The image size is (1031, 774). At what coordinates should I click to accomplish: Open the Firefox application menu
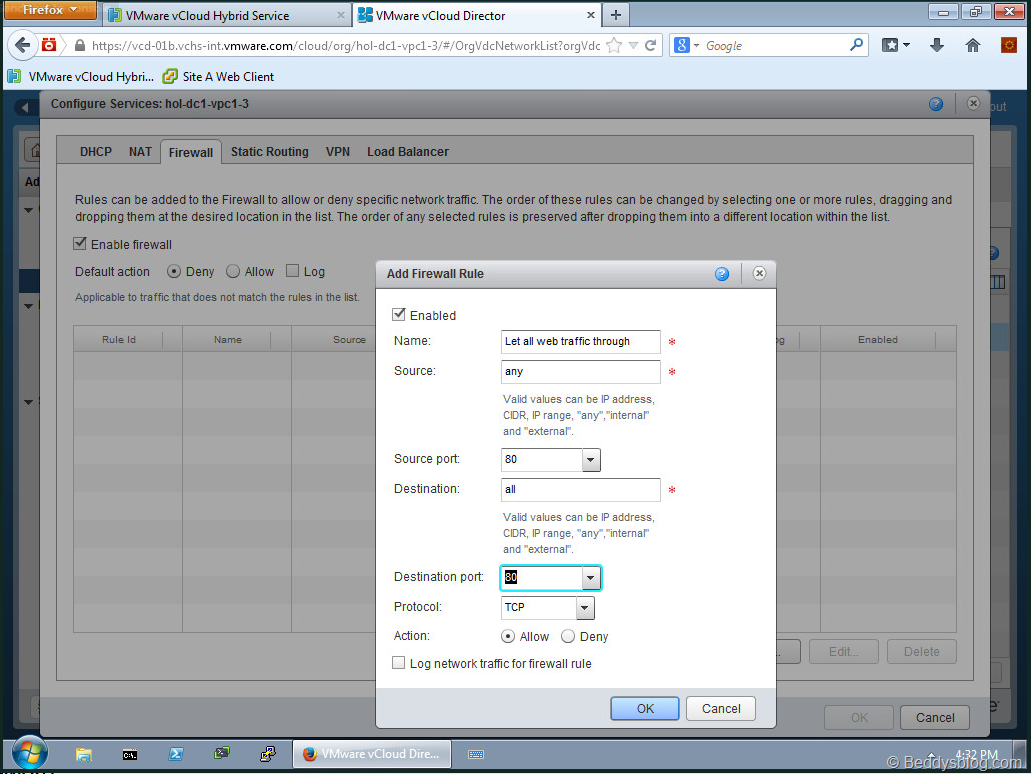tap(50, 10)
